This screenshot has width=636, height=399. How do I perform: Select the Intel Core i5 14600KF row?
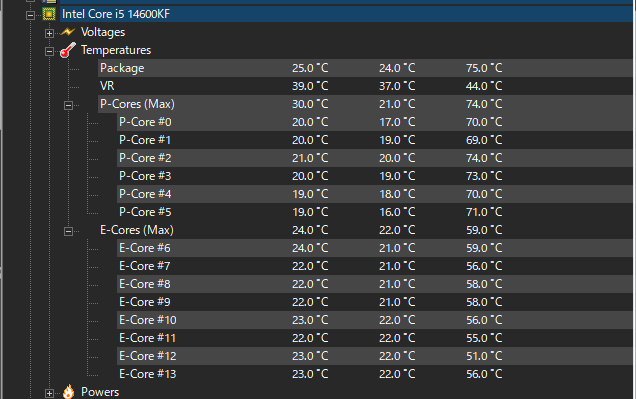346,14
